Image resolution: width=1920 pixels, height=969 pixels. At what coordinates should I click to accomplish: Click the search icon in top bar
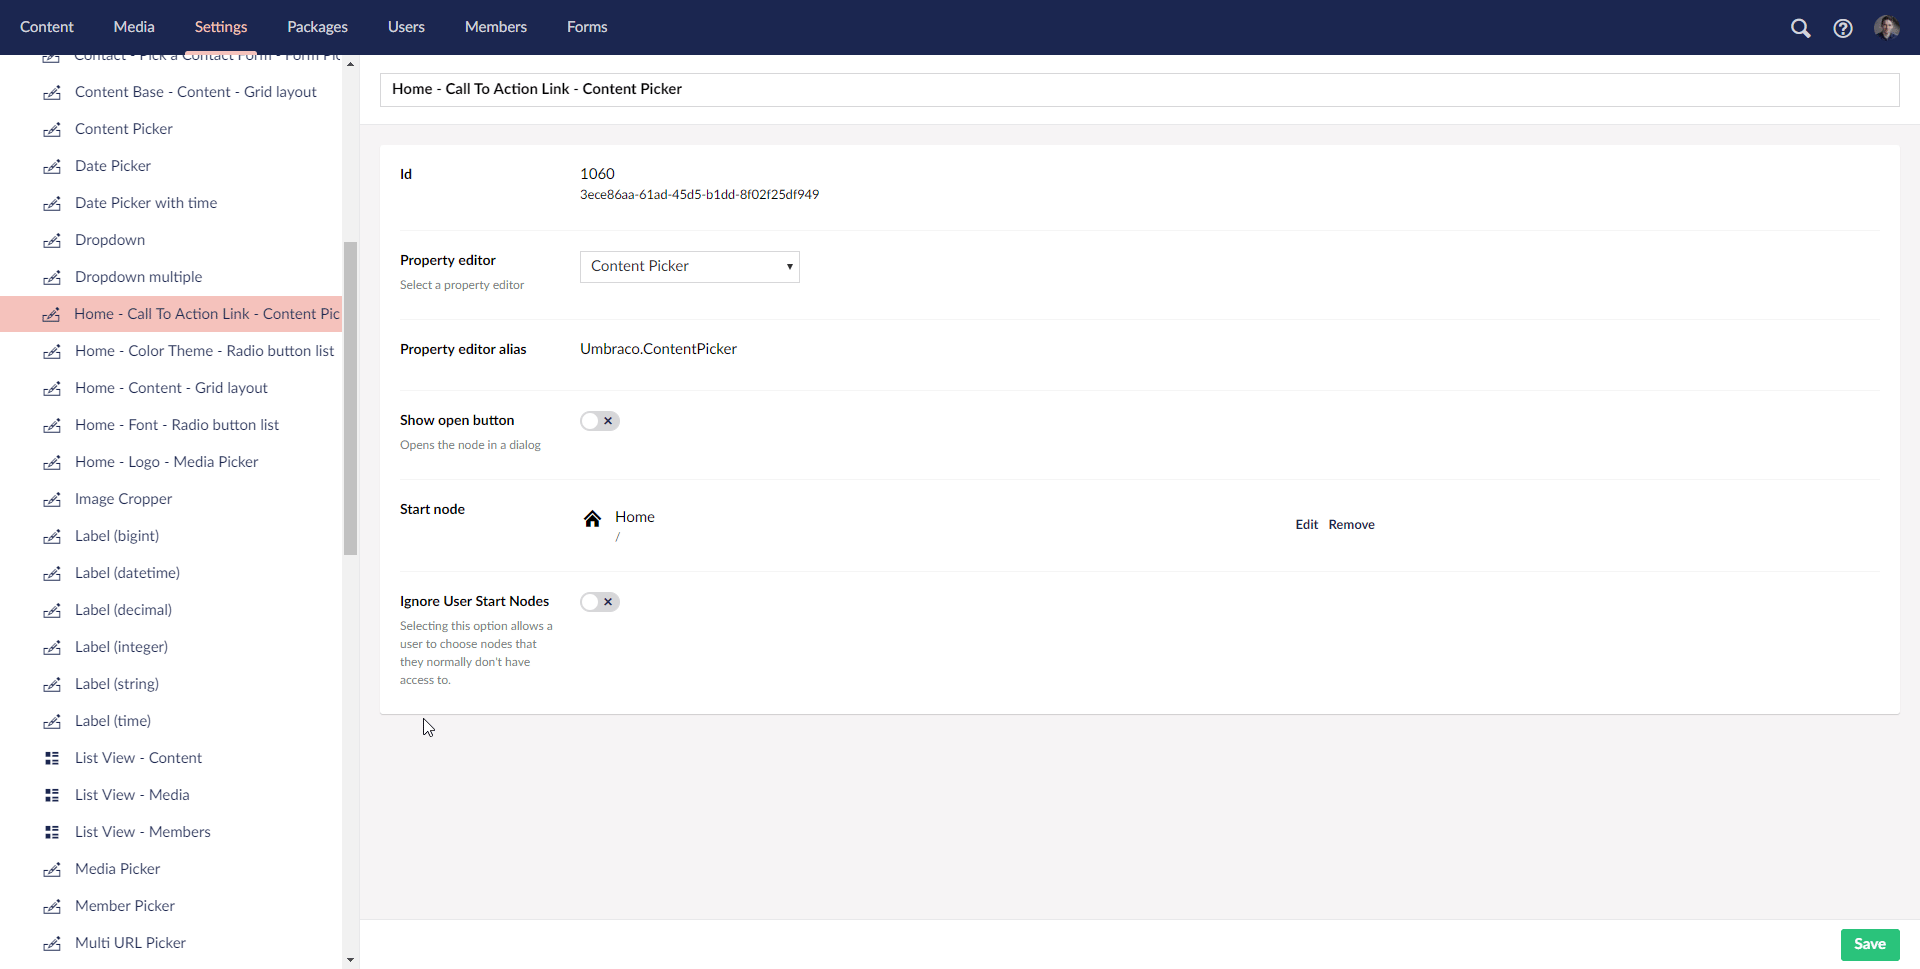coord(1801,28)
